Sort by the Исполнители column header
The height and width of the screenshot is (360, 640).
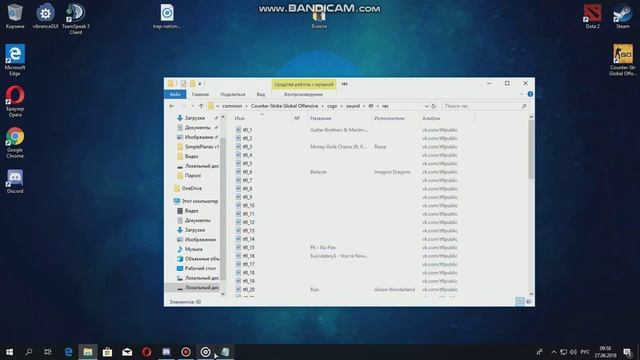389,118
